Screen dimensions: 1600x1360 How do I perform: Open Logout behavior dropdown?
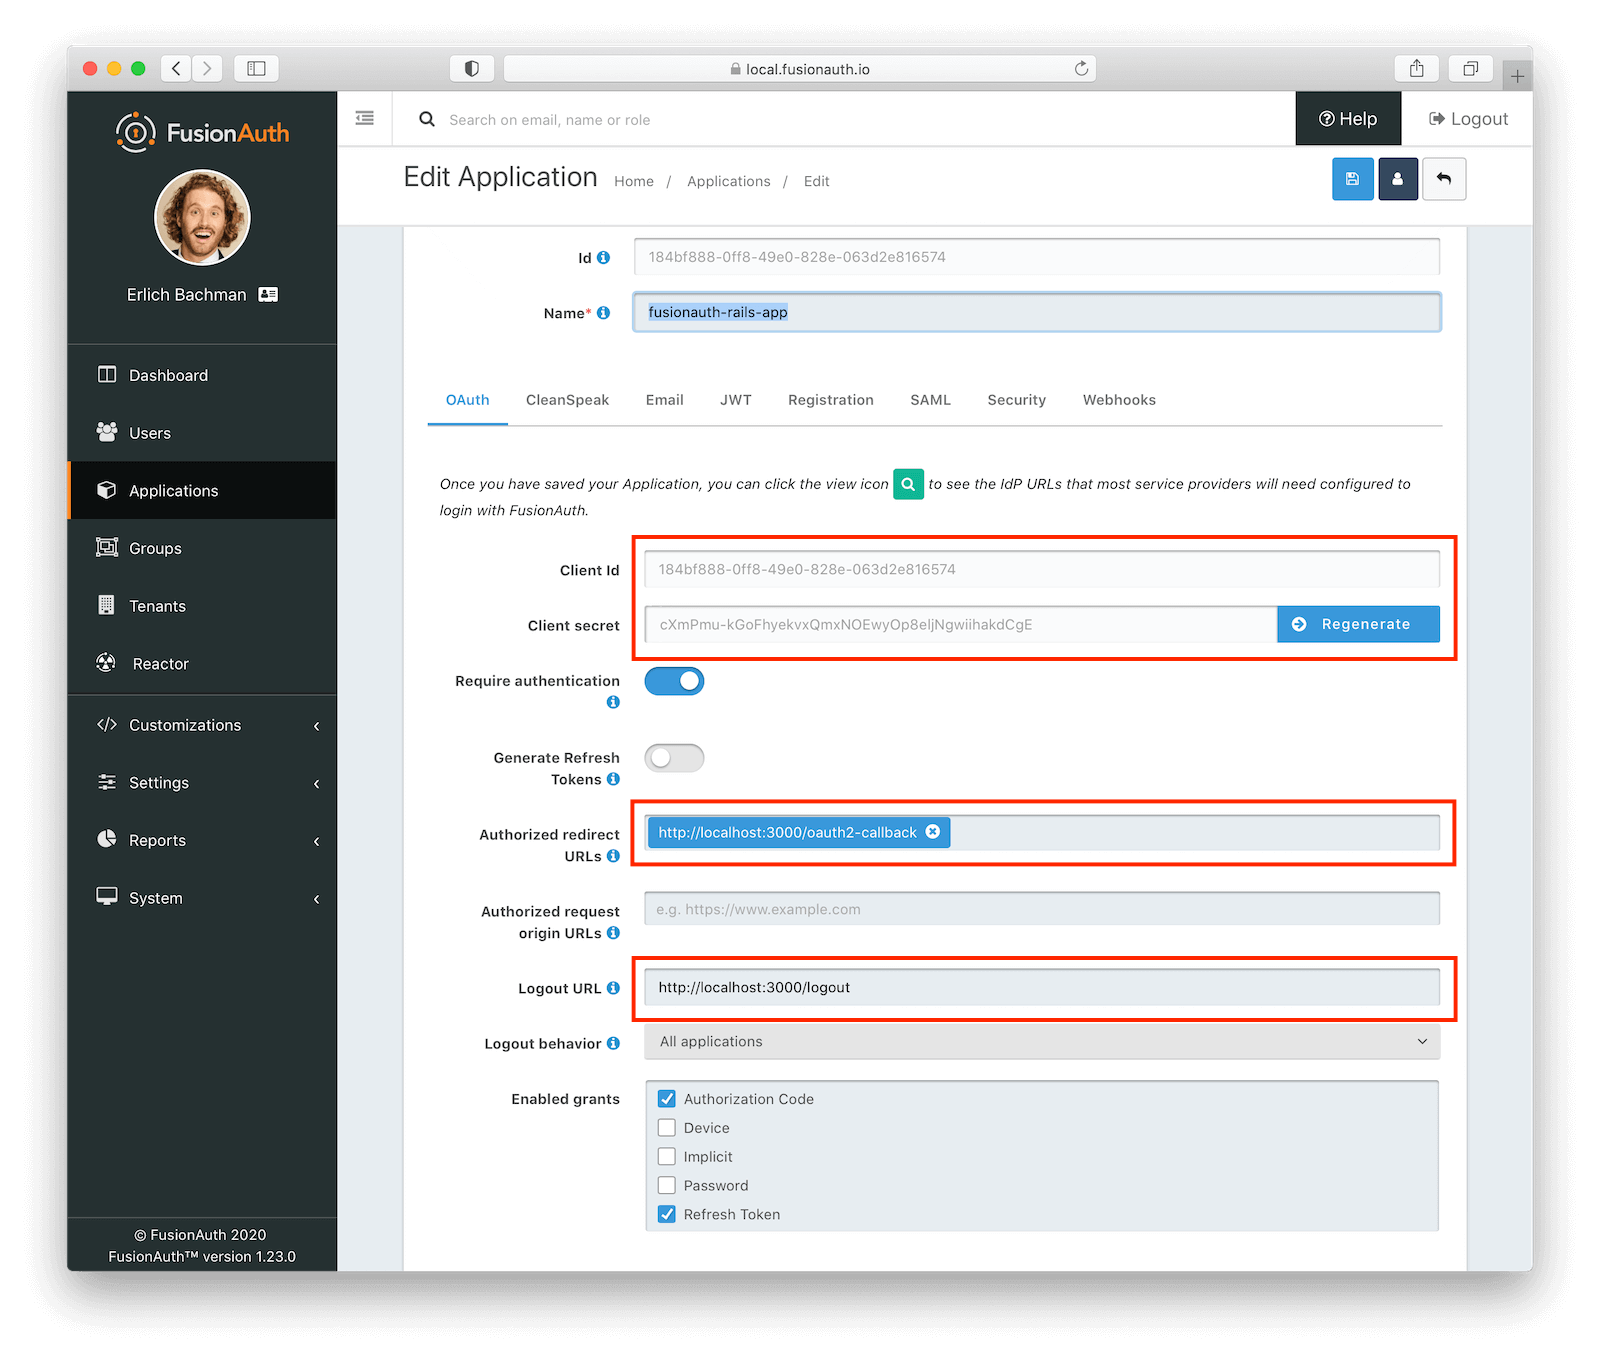coord(1042,1041)
